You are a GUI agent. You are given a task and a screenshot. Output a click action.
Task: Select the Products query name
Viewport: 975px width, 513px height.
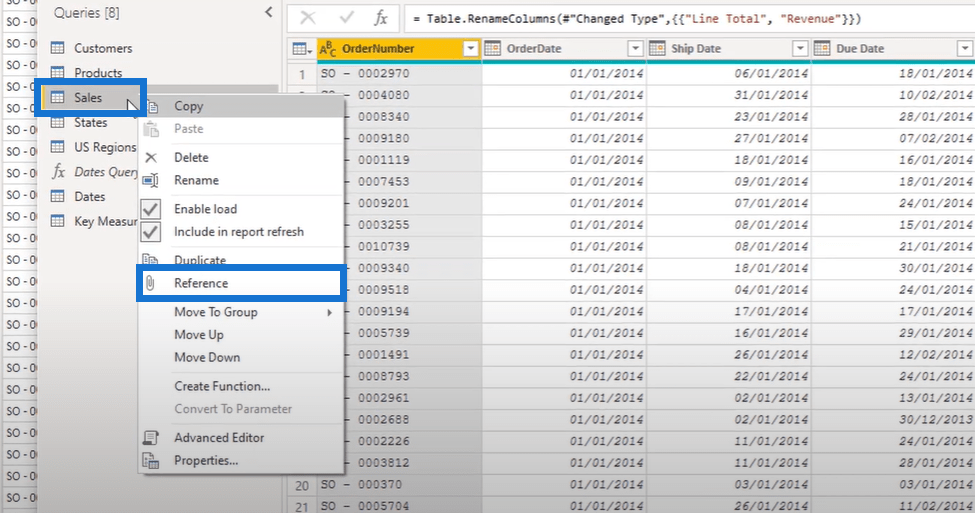point(98,73)
